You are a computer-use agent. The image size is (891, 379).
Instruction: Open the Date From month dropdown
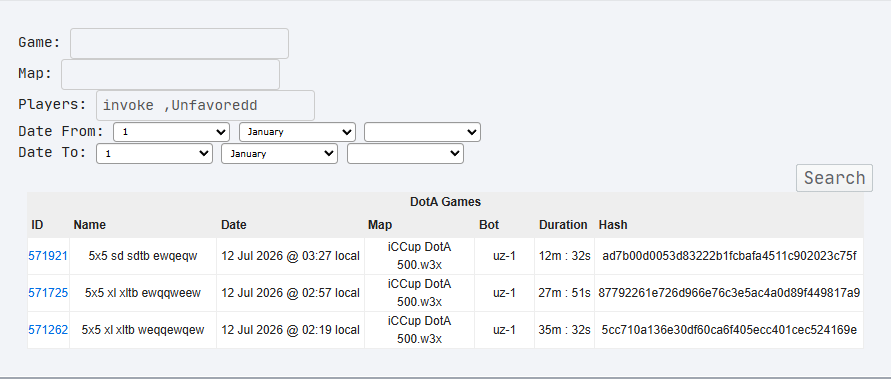(x=298, y=132)
